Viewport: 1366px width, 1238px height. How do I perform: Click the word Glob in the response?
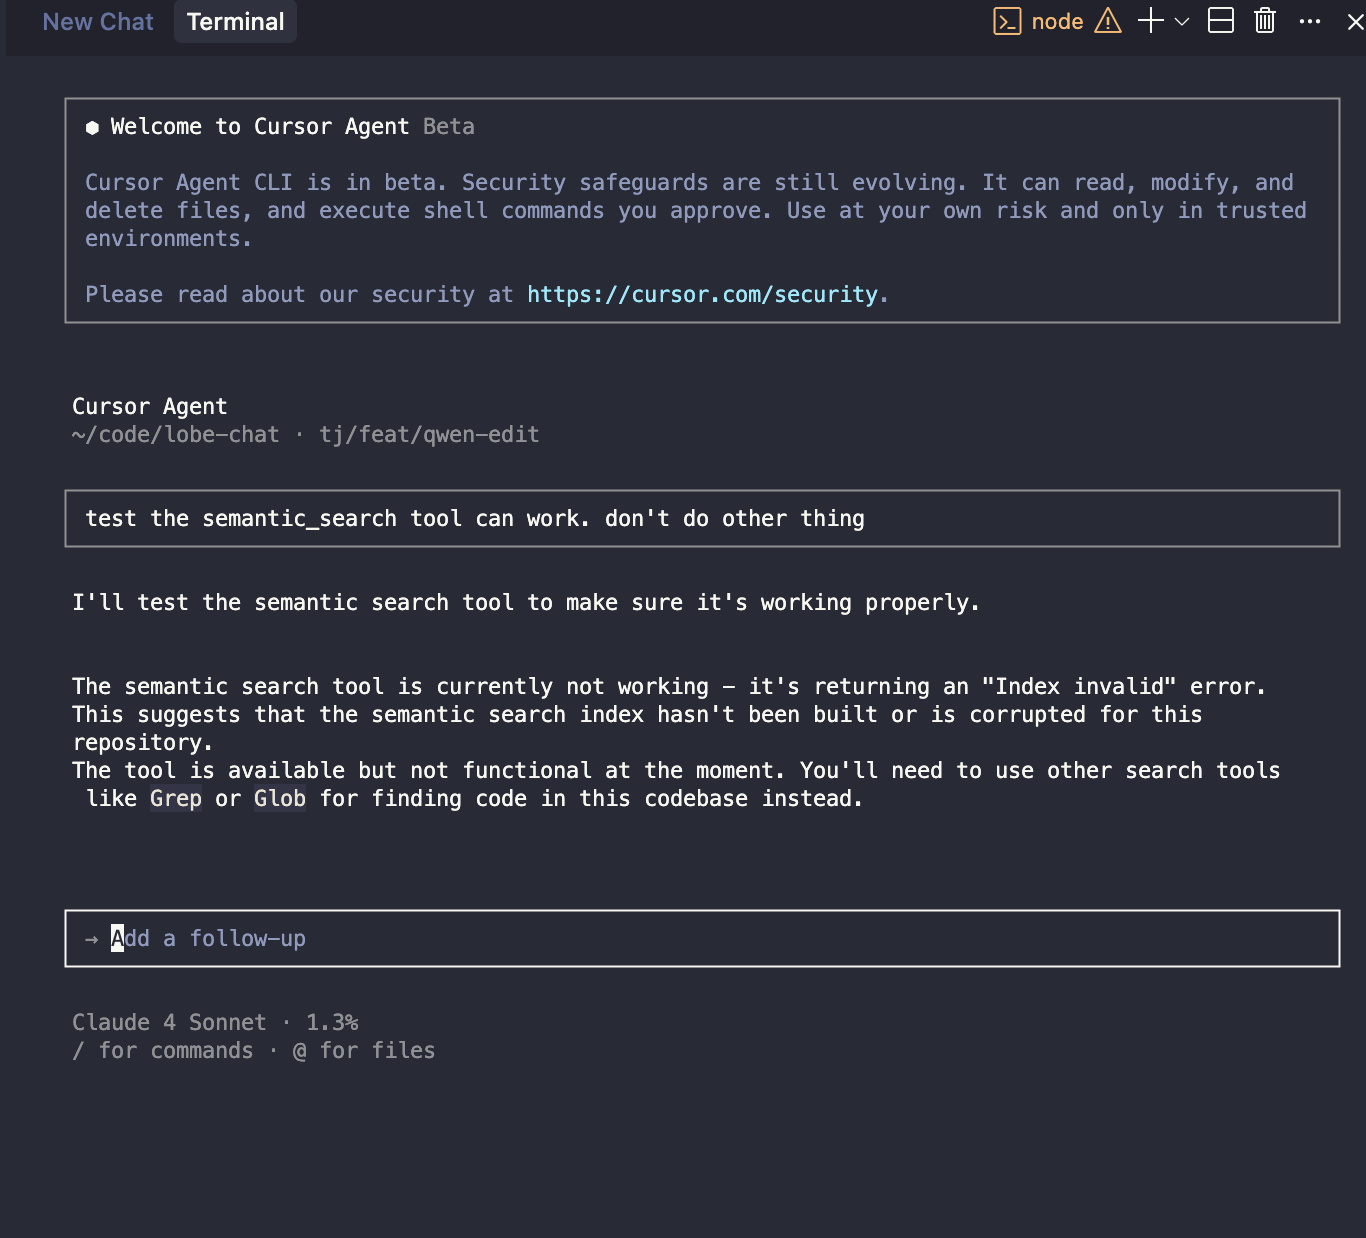pyautogui.click(x=280, y=799)
